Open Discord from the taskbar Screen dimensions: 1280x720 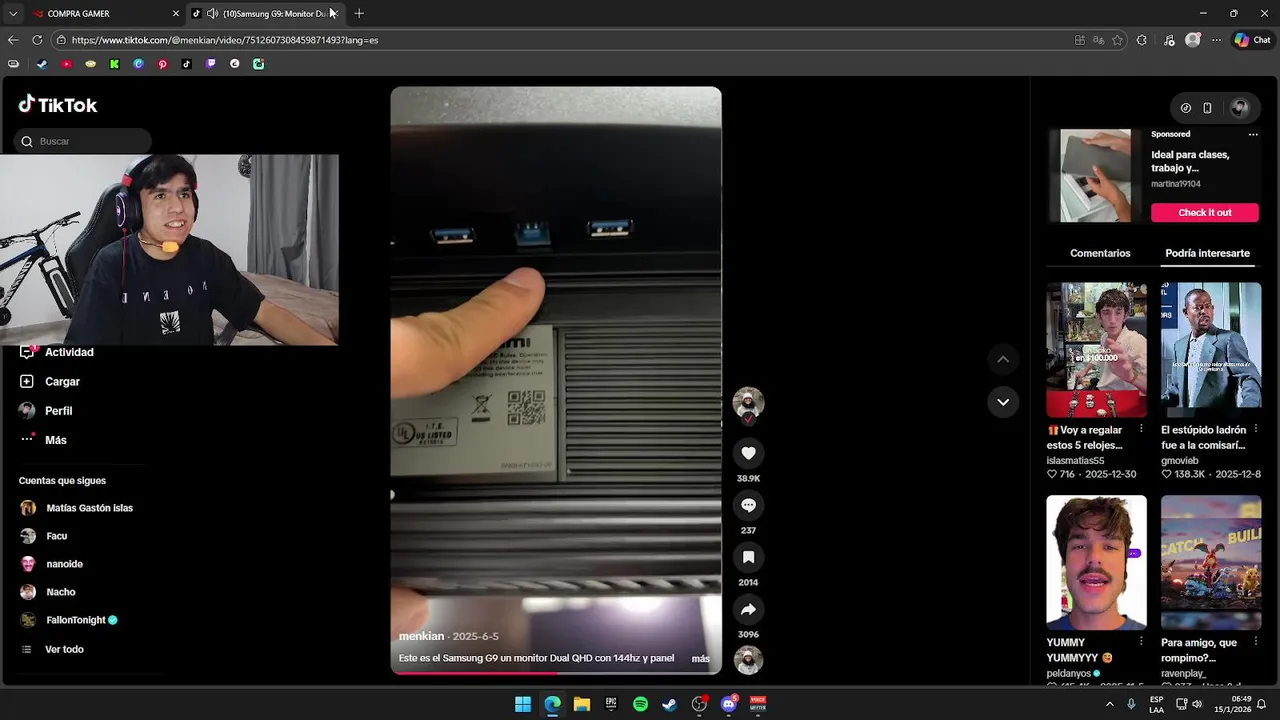click(x=729, y=704)
